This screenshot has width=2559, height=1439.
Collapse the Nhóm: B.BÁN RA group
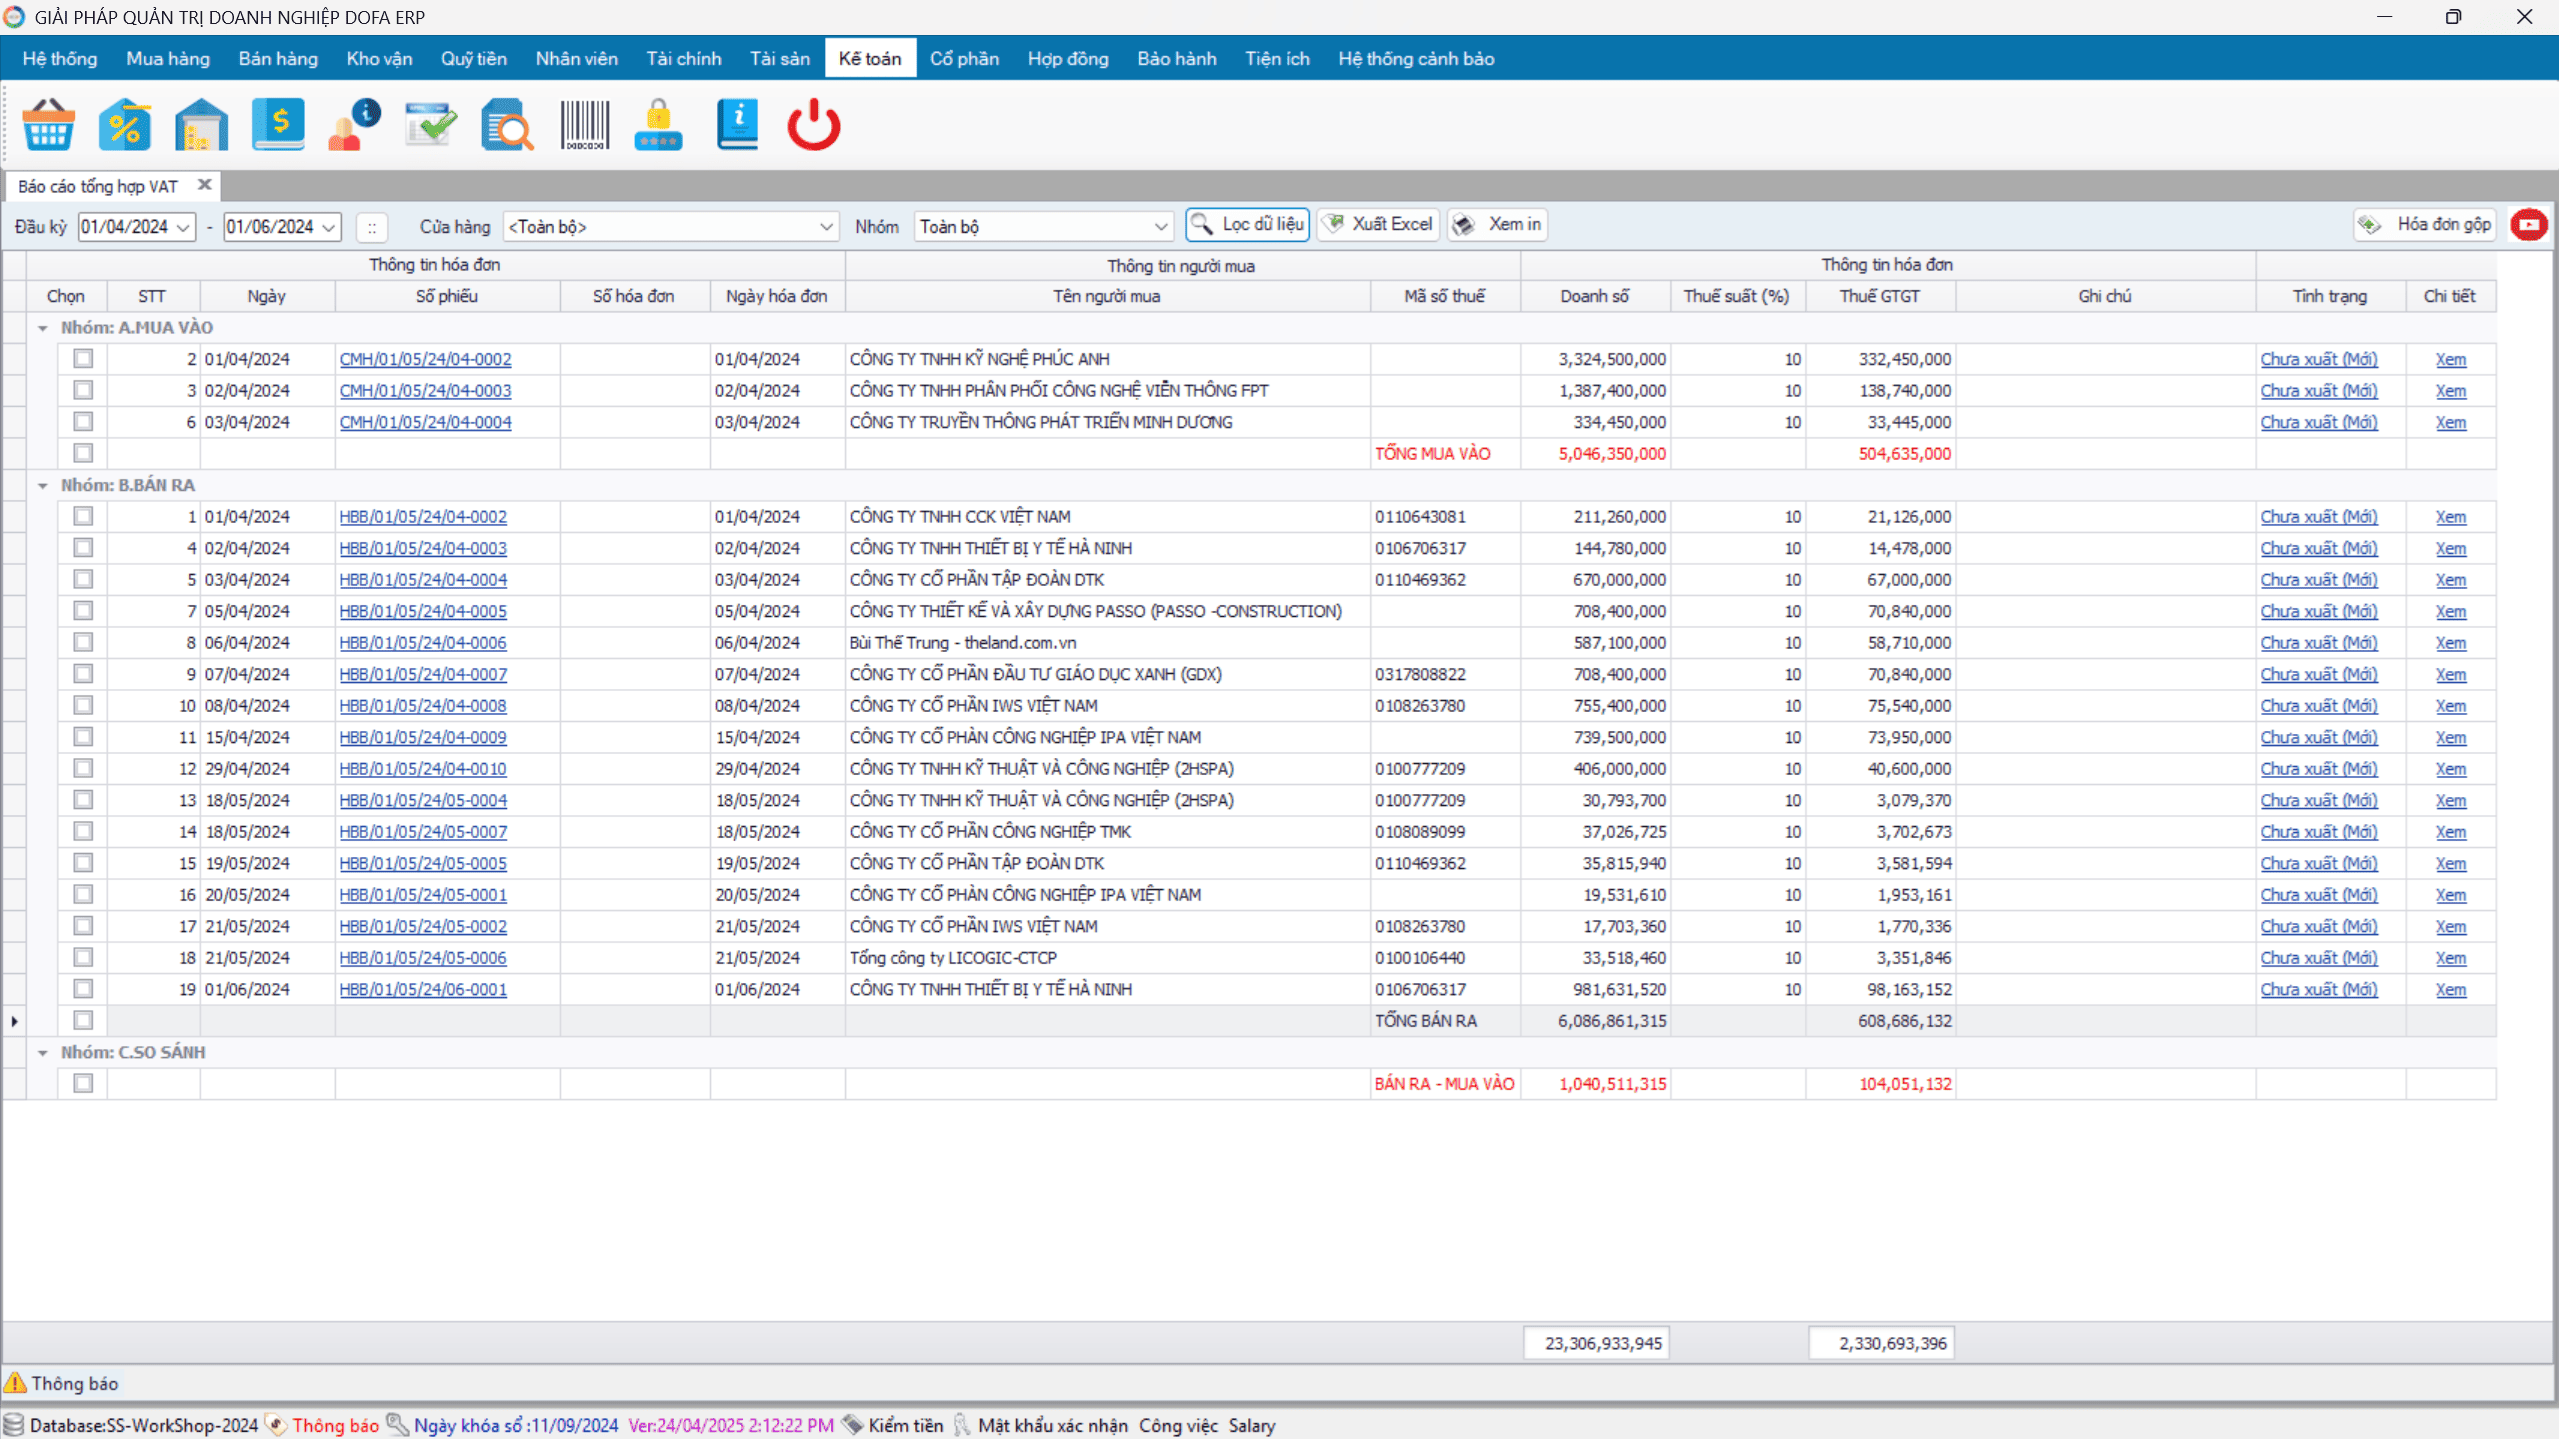(43, 485)
